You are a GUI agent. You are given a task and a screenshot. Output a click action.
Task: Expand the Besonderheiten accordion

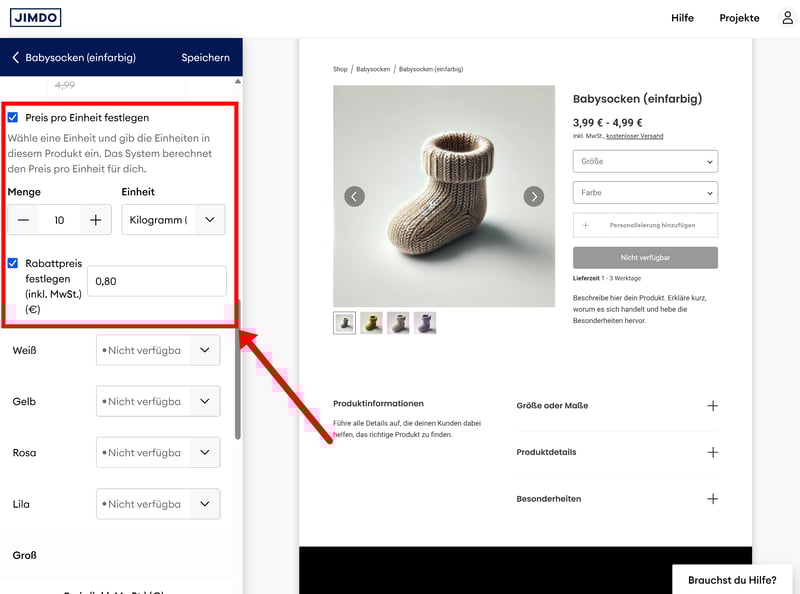point(712,498)
